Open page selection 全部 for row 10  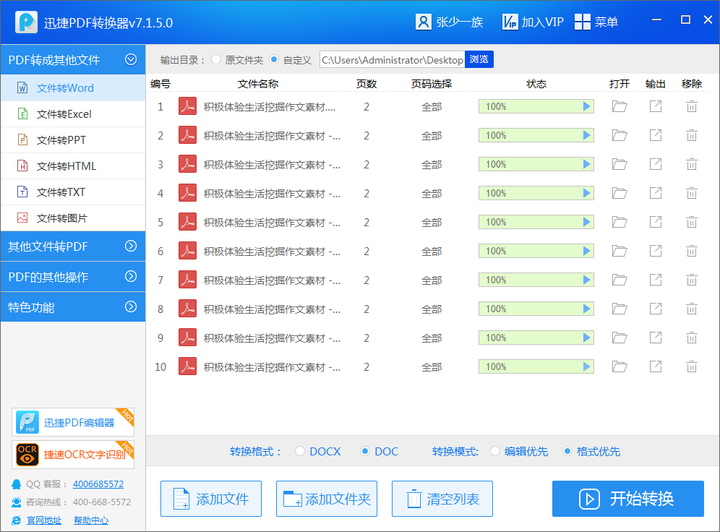click(432, 367)
